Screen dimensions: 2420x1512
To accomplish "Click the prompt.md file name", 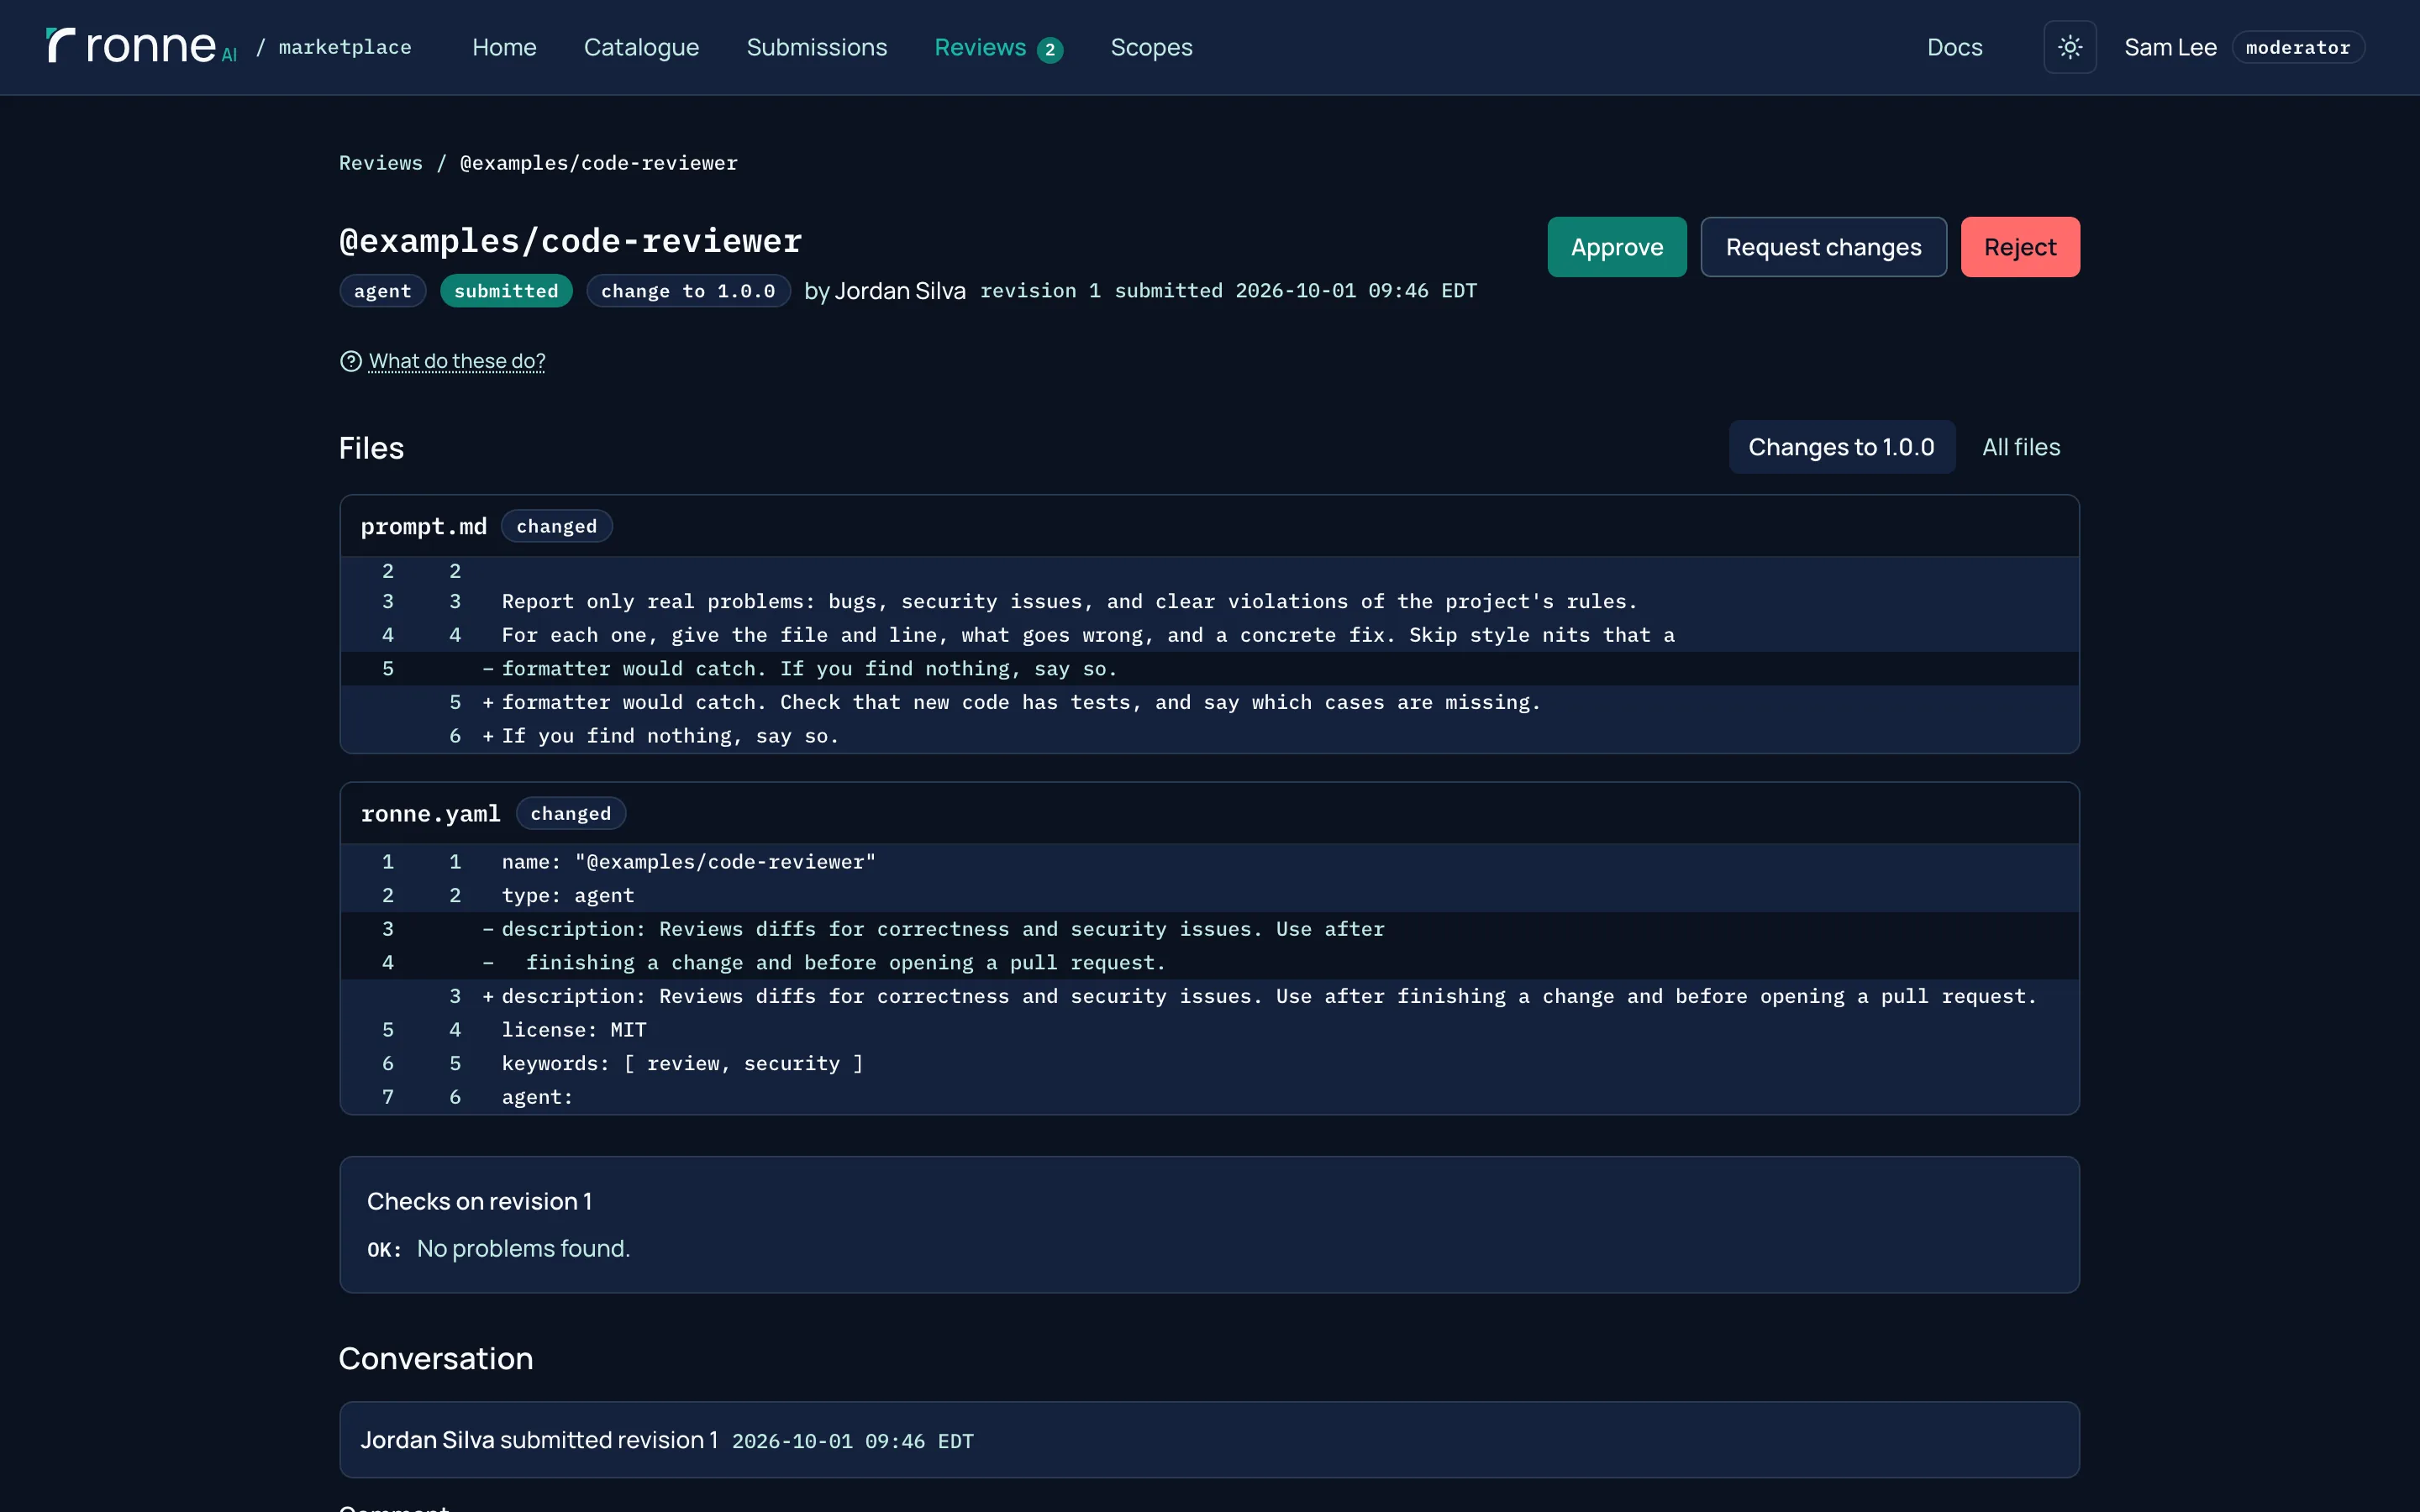I will pyautogui.click(x=424, y=526).
